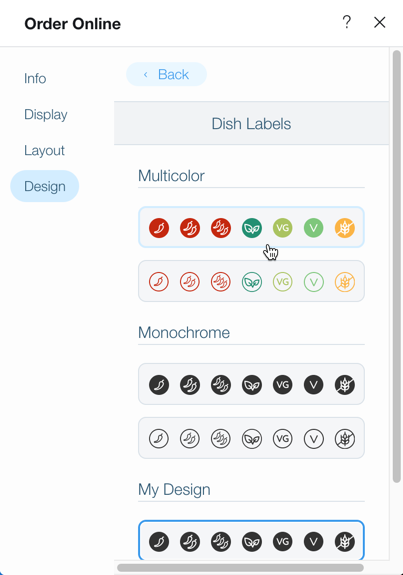Open the help question mark icon
The width and height of the screenshot is (403, 575).
pos(347,22)
